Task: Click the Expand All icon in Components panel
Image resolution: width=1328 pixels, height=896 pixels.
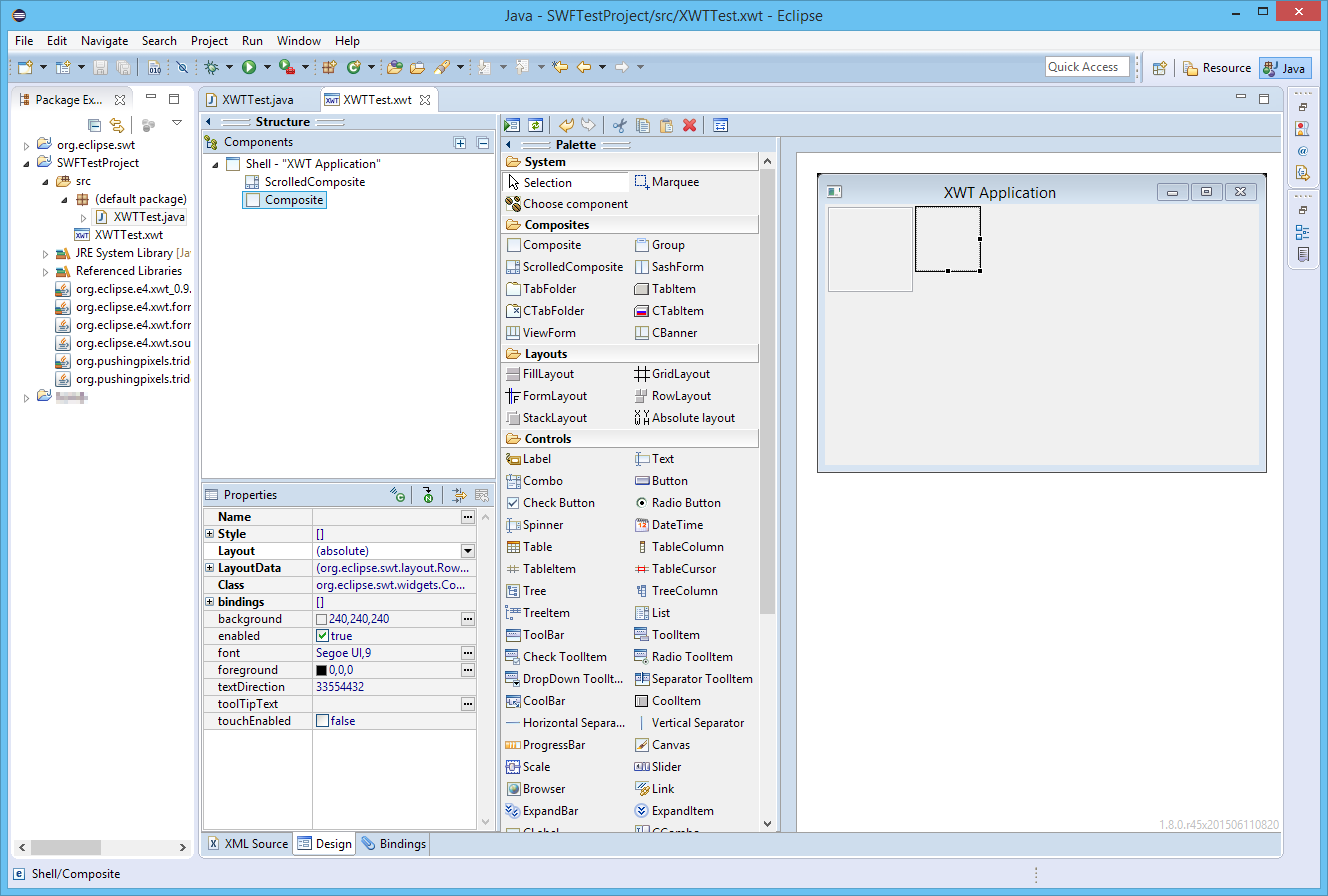Action: tap(460, 143)
